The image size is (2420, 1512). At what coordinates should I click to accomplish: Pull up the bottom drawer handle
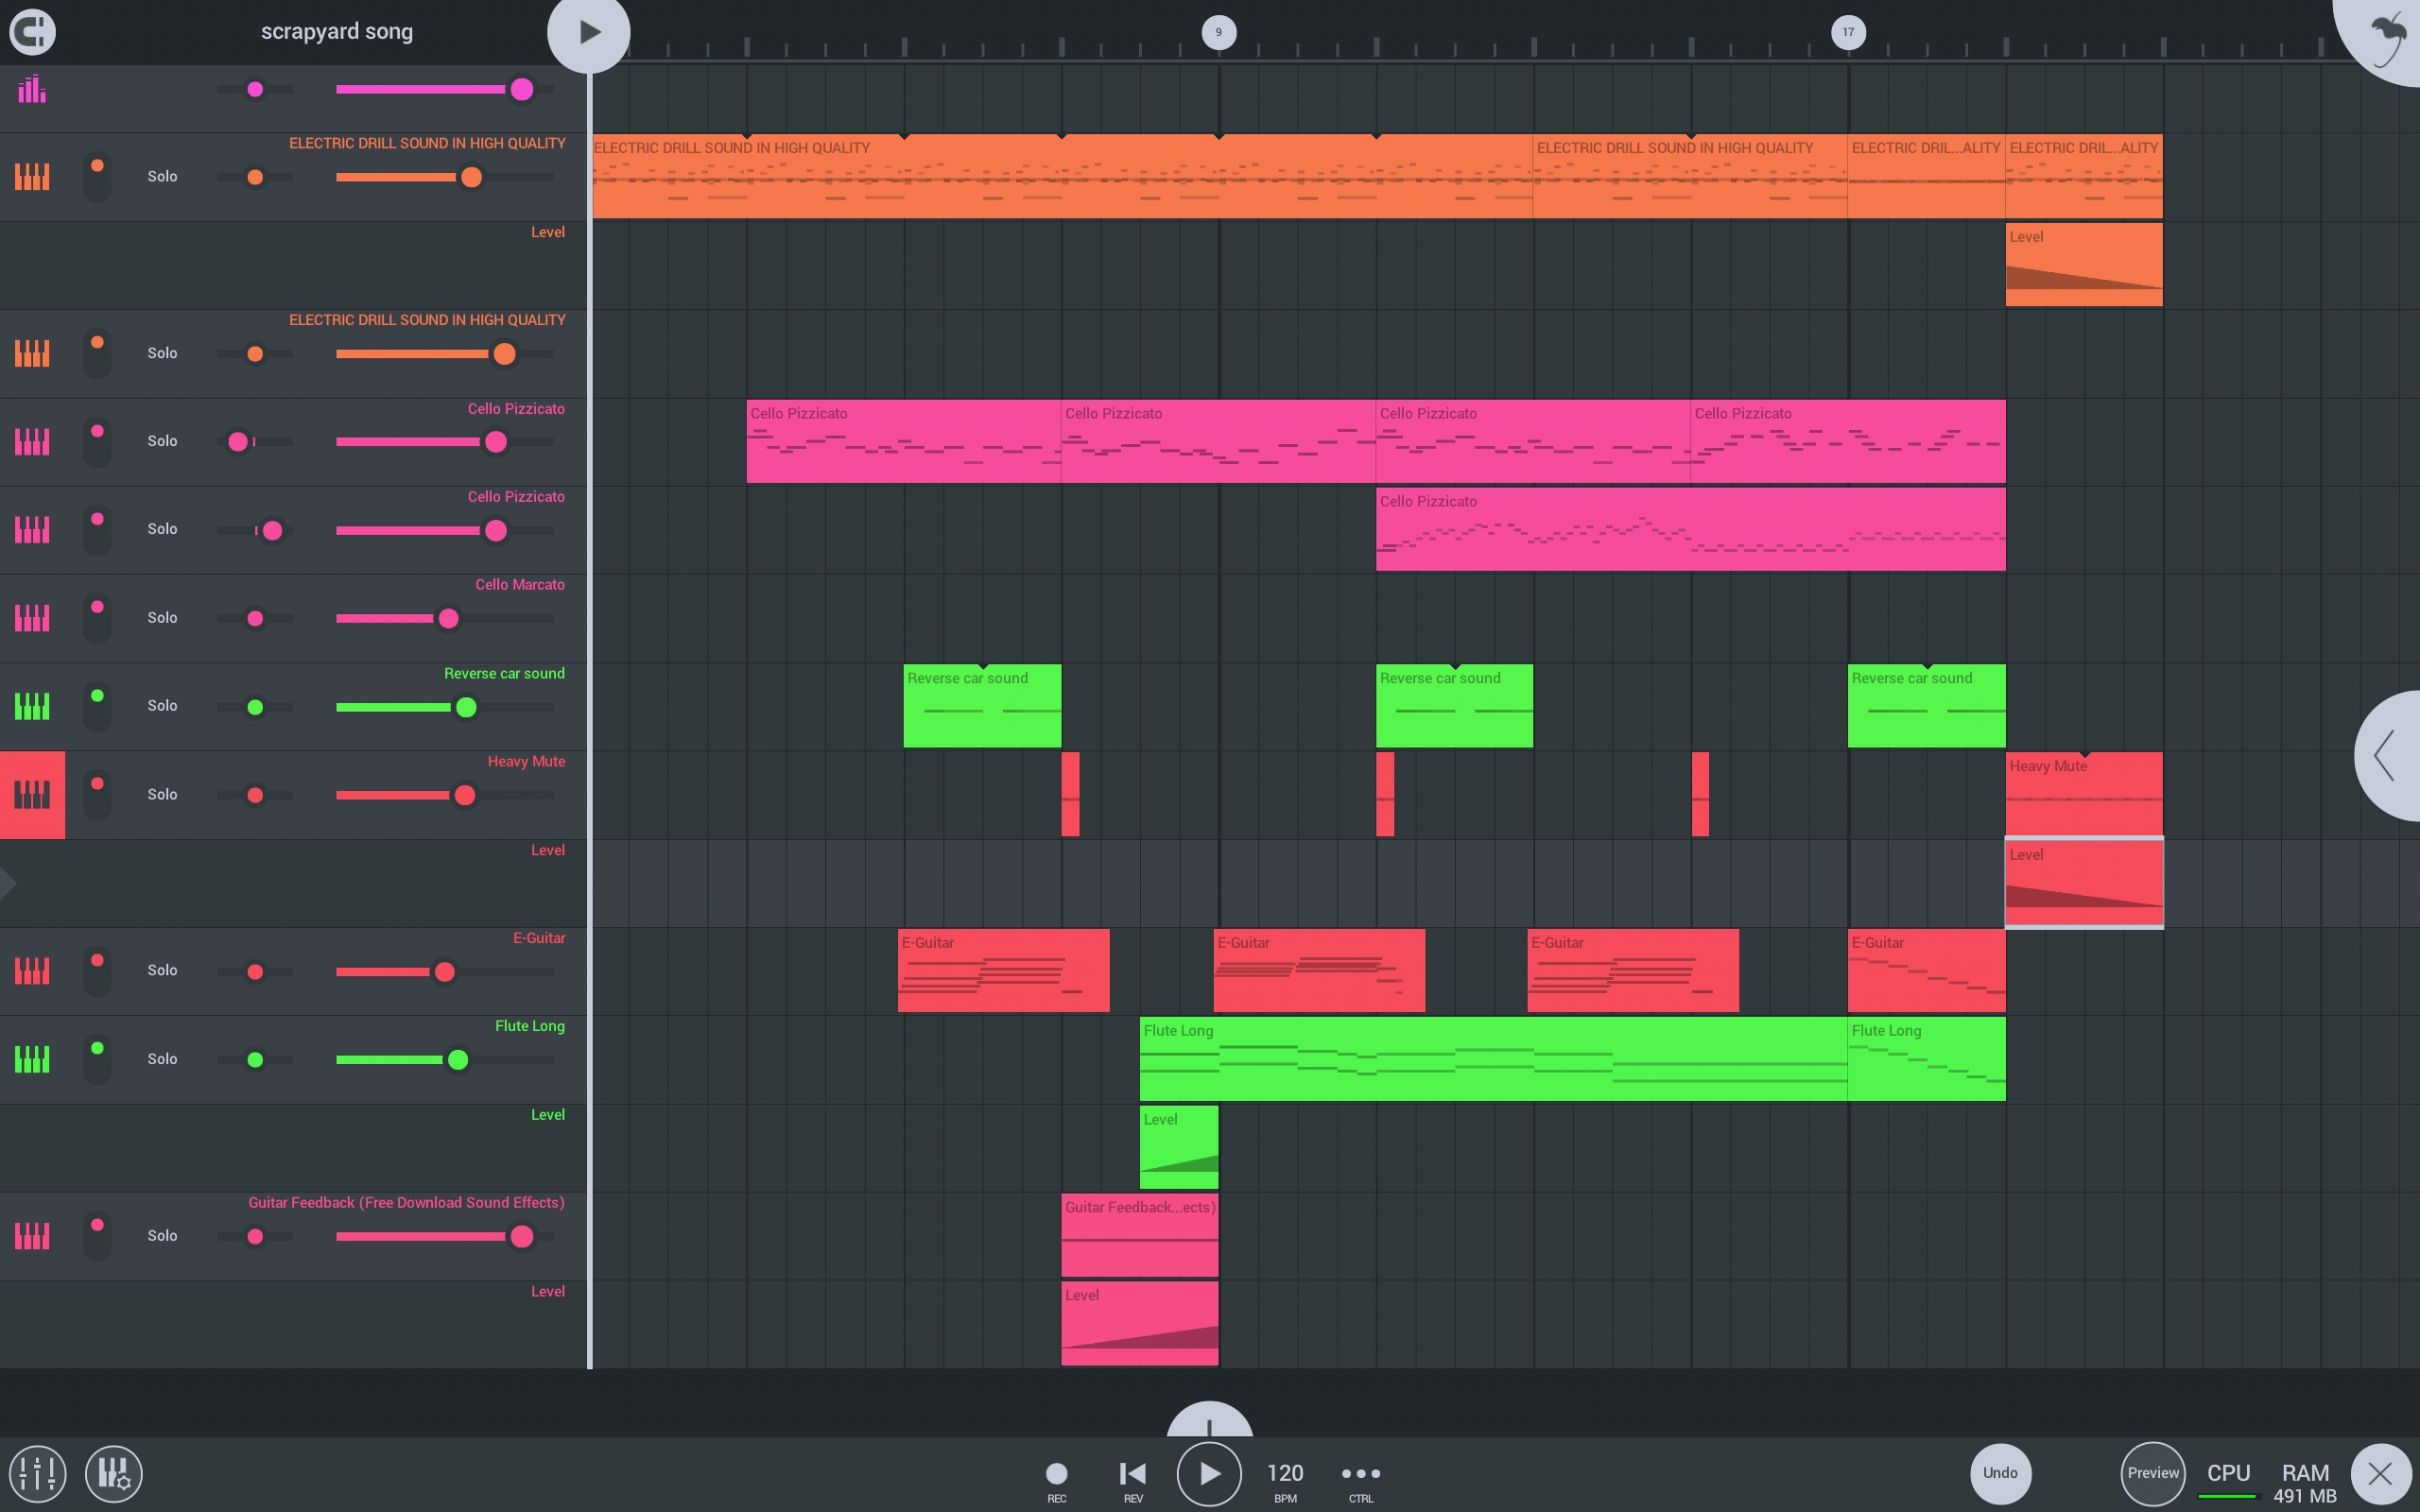[x=1209, y=1422]
